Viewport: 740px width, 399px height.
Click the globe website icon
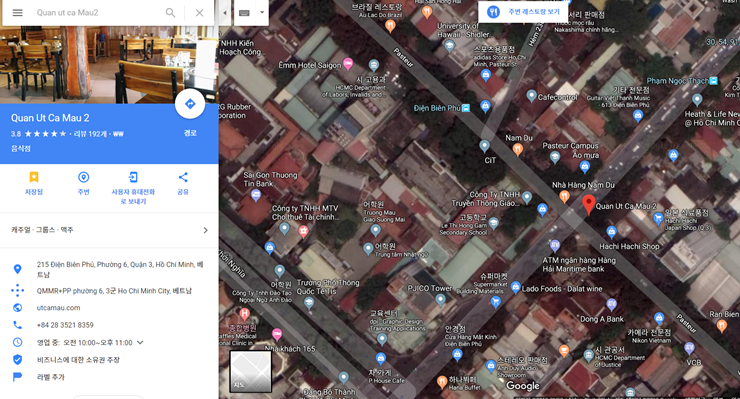pos(17,308)
